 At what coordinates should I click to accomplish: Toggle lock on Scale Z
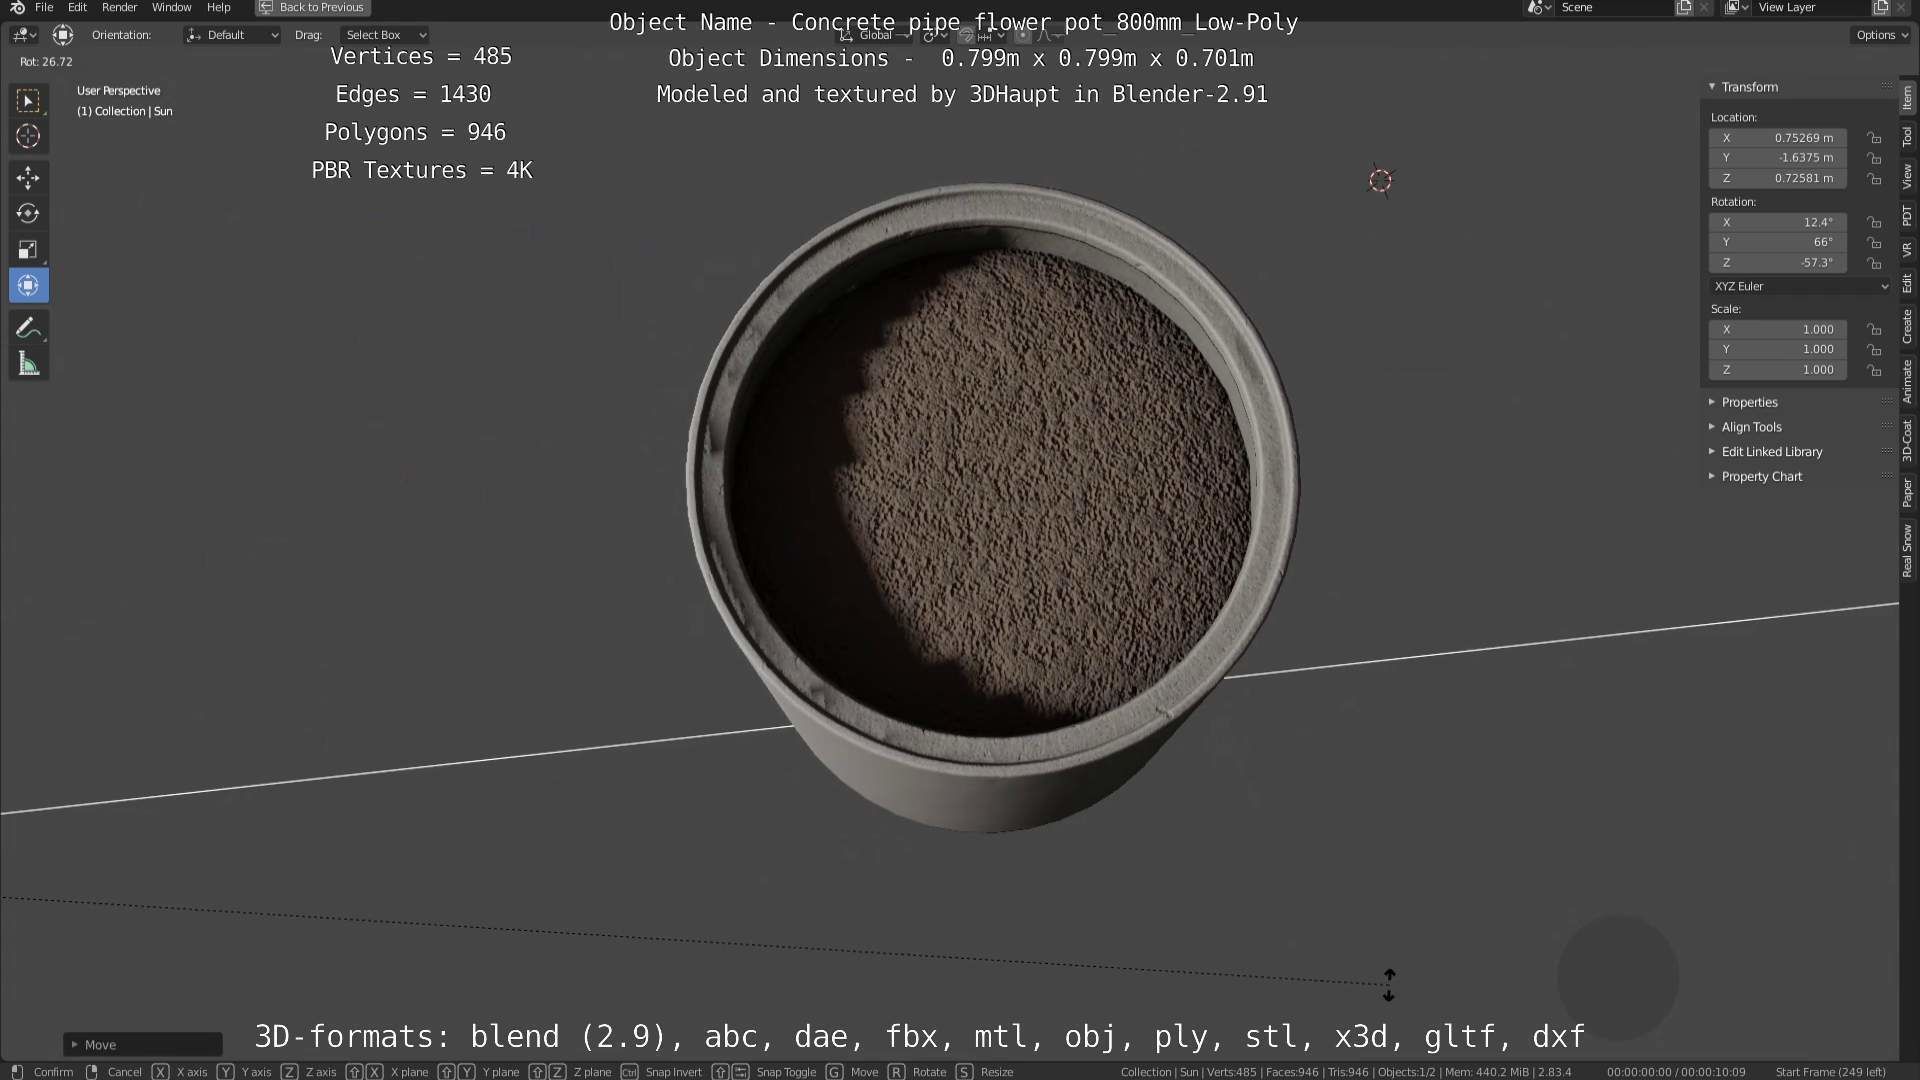pyautogui.click(x=1875, y=370)
